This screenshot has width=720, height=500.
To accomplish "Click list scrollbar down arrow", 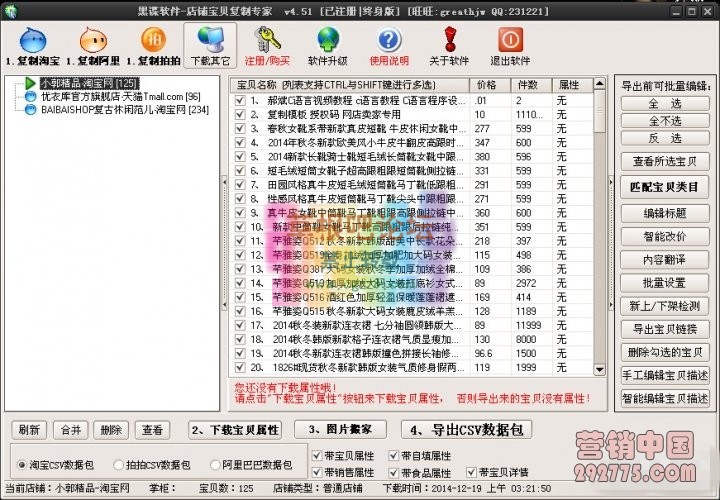I will point(599,369).
